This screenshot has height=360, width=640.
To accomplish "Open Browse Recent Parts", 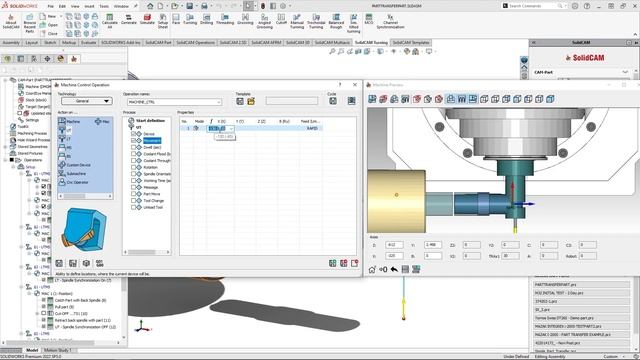I will [x=30, y=23].
